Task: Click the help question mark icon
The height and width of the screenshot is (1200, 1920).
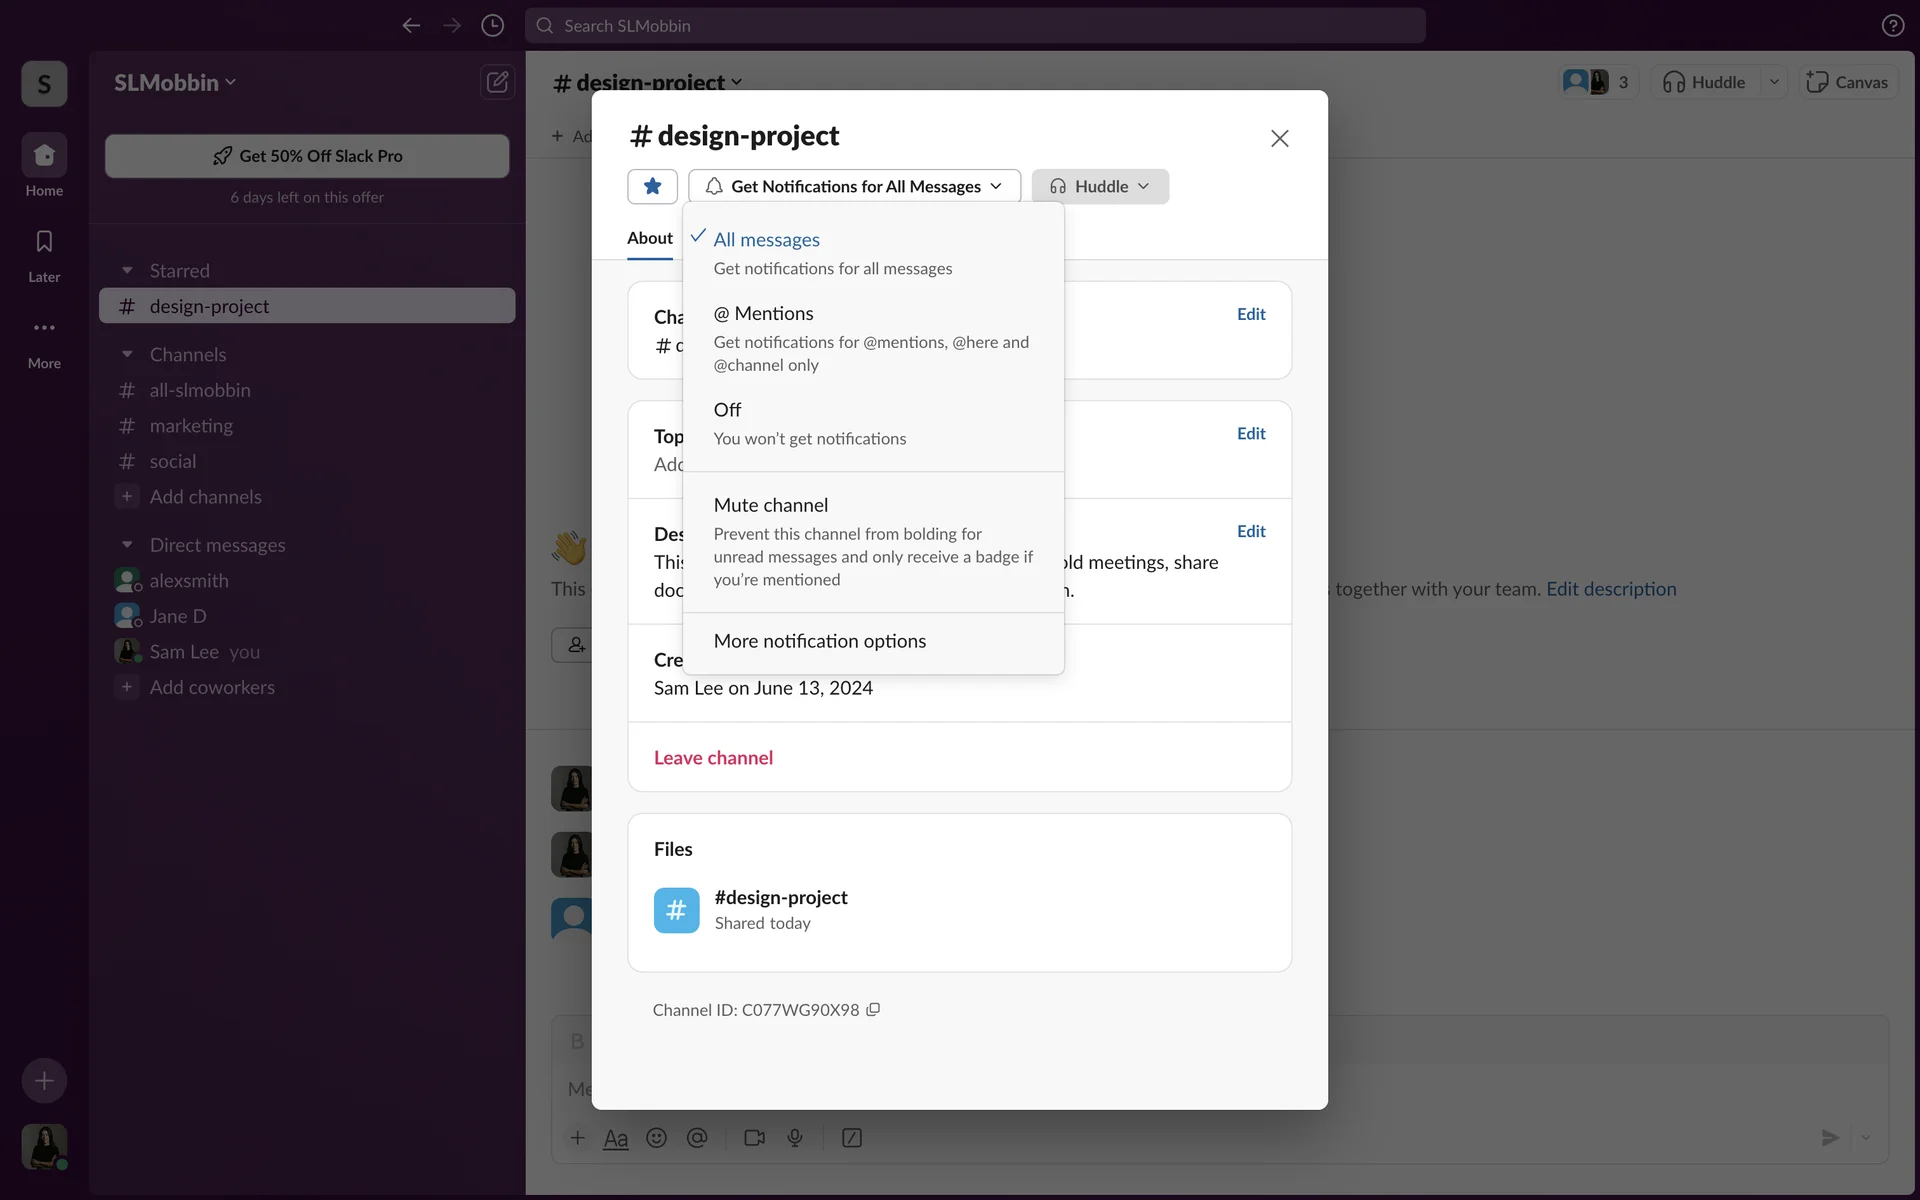Action: click(1892, 26)
